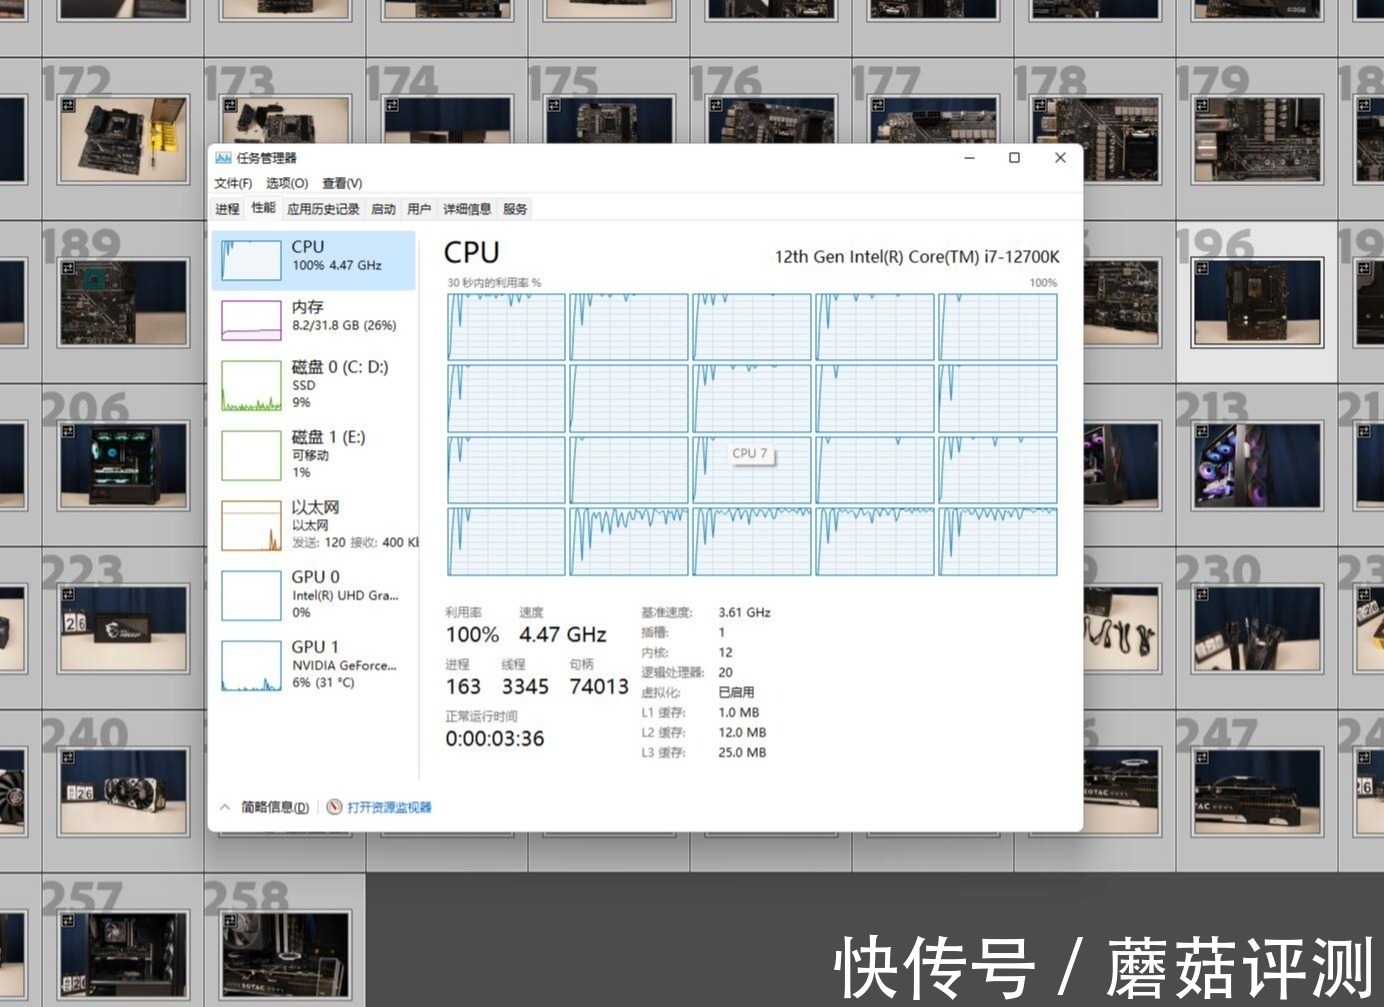Screen dimensions: 1384x1007
Task: Click the uptime value 0:00:03:36
Action: coord(495,739)
